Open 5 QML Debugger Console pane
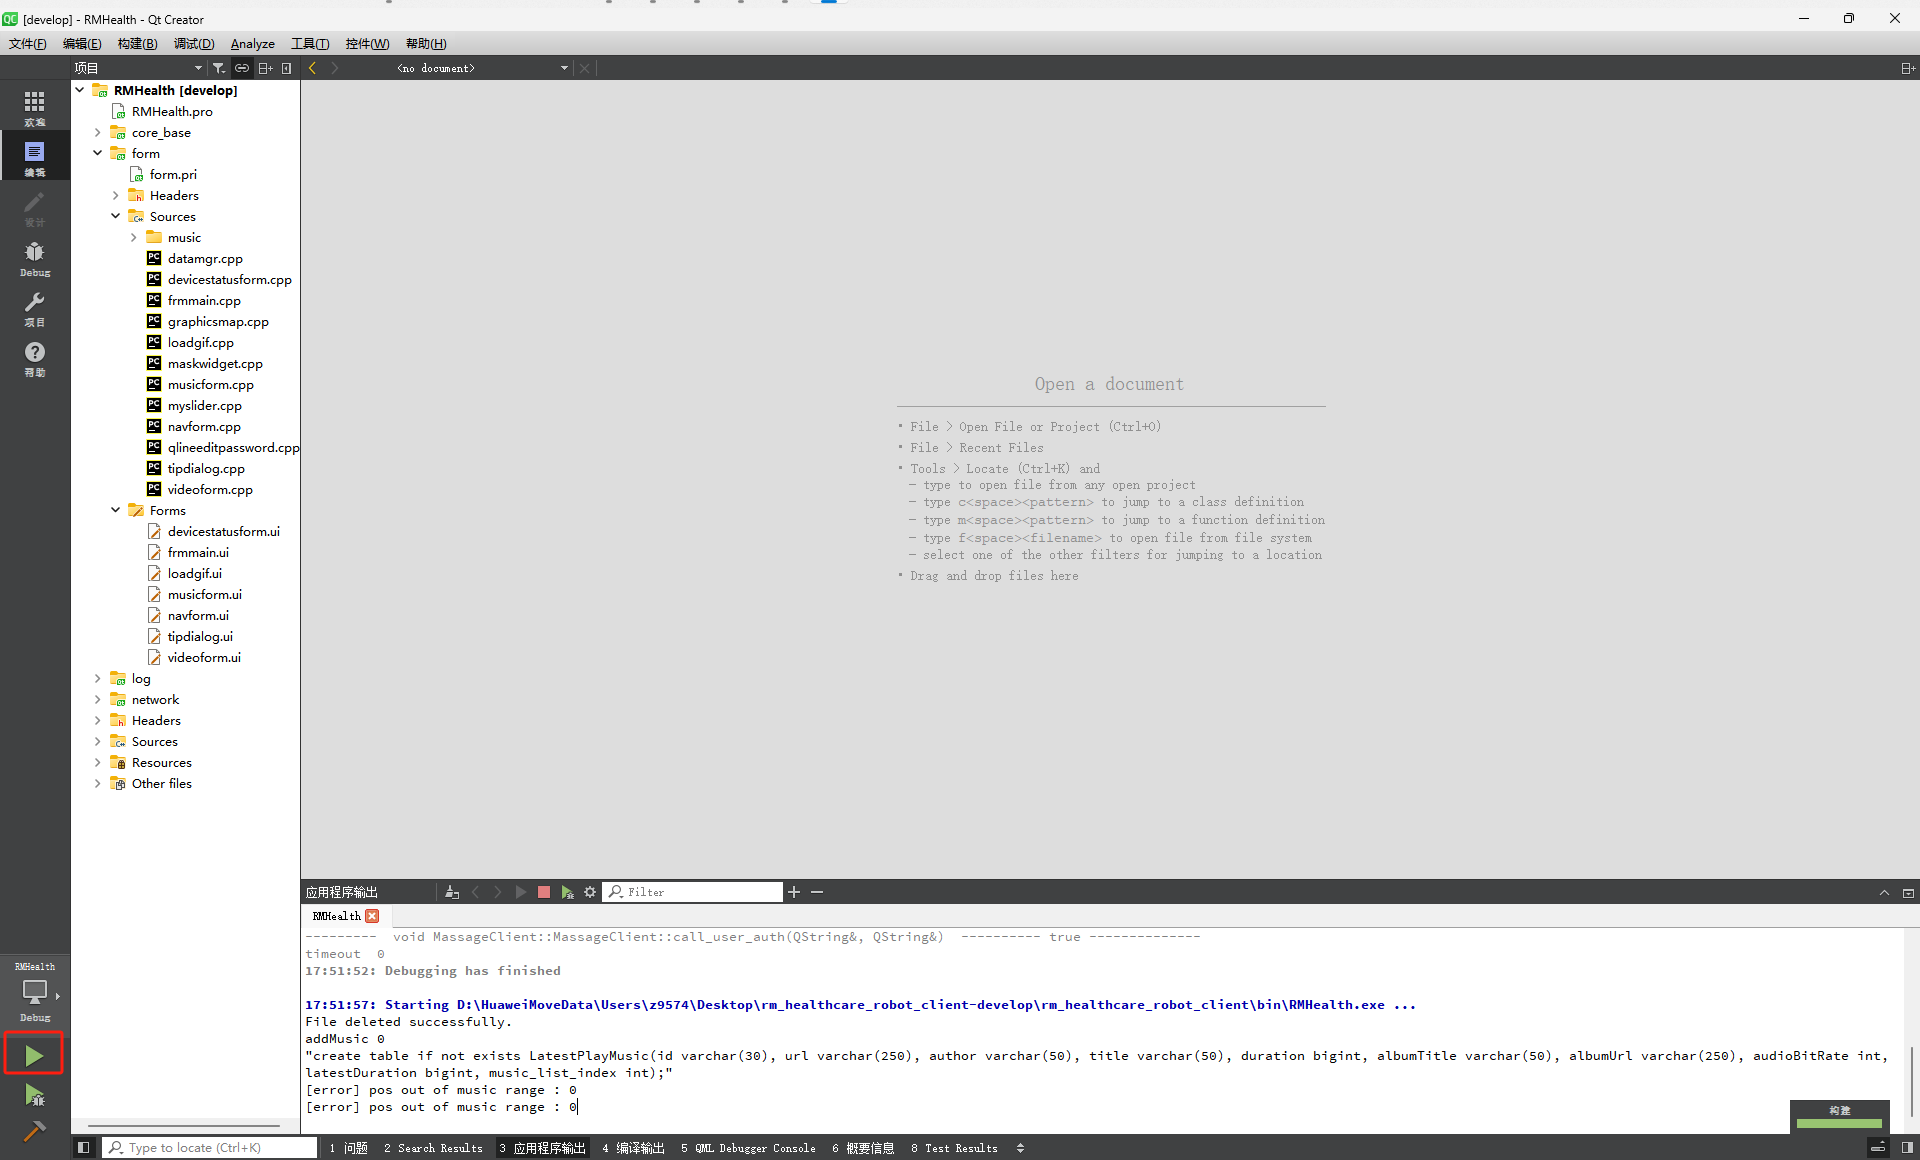This screenshot has height=1160, width=1920. coord(748,1148)
